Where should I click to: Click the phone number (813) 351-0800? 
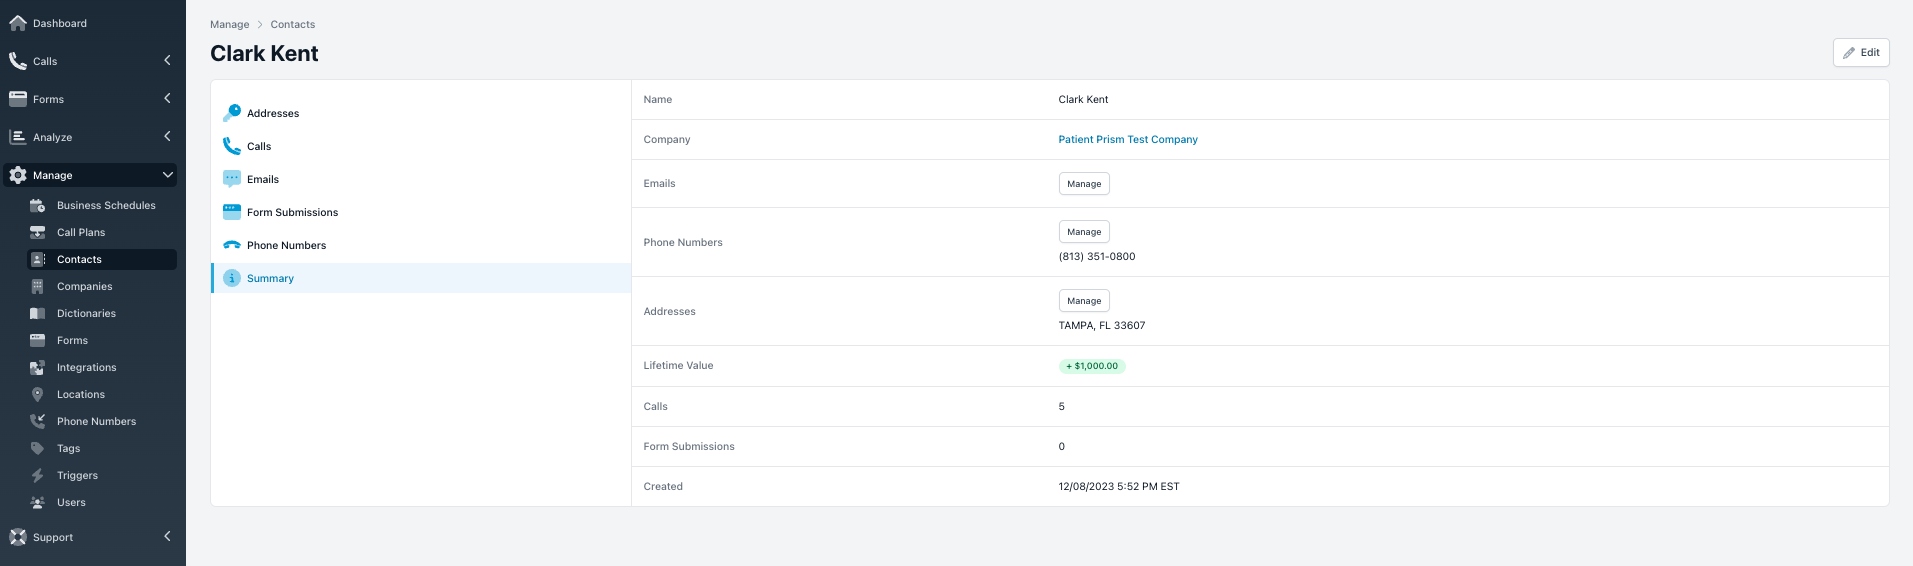(x=1096, y=257)
